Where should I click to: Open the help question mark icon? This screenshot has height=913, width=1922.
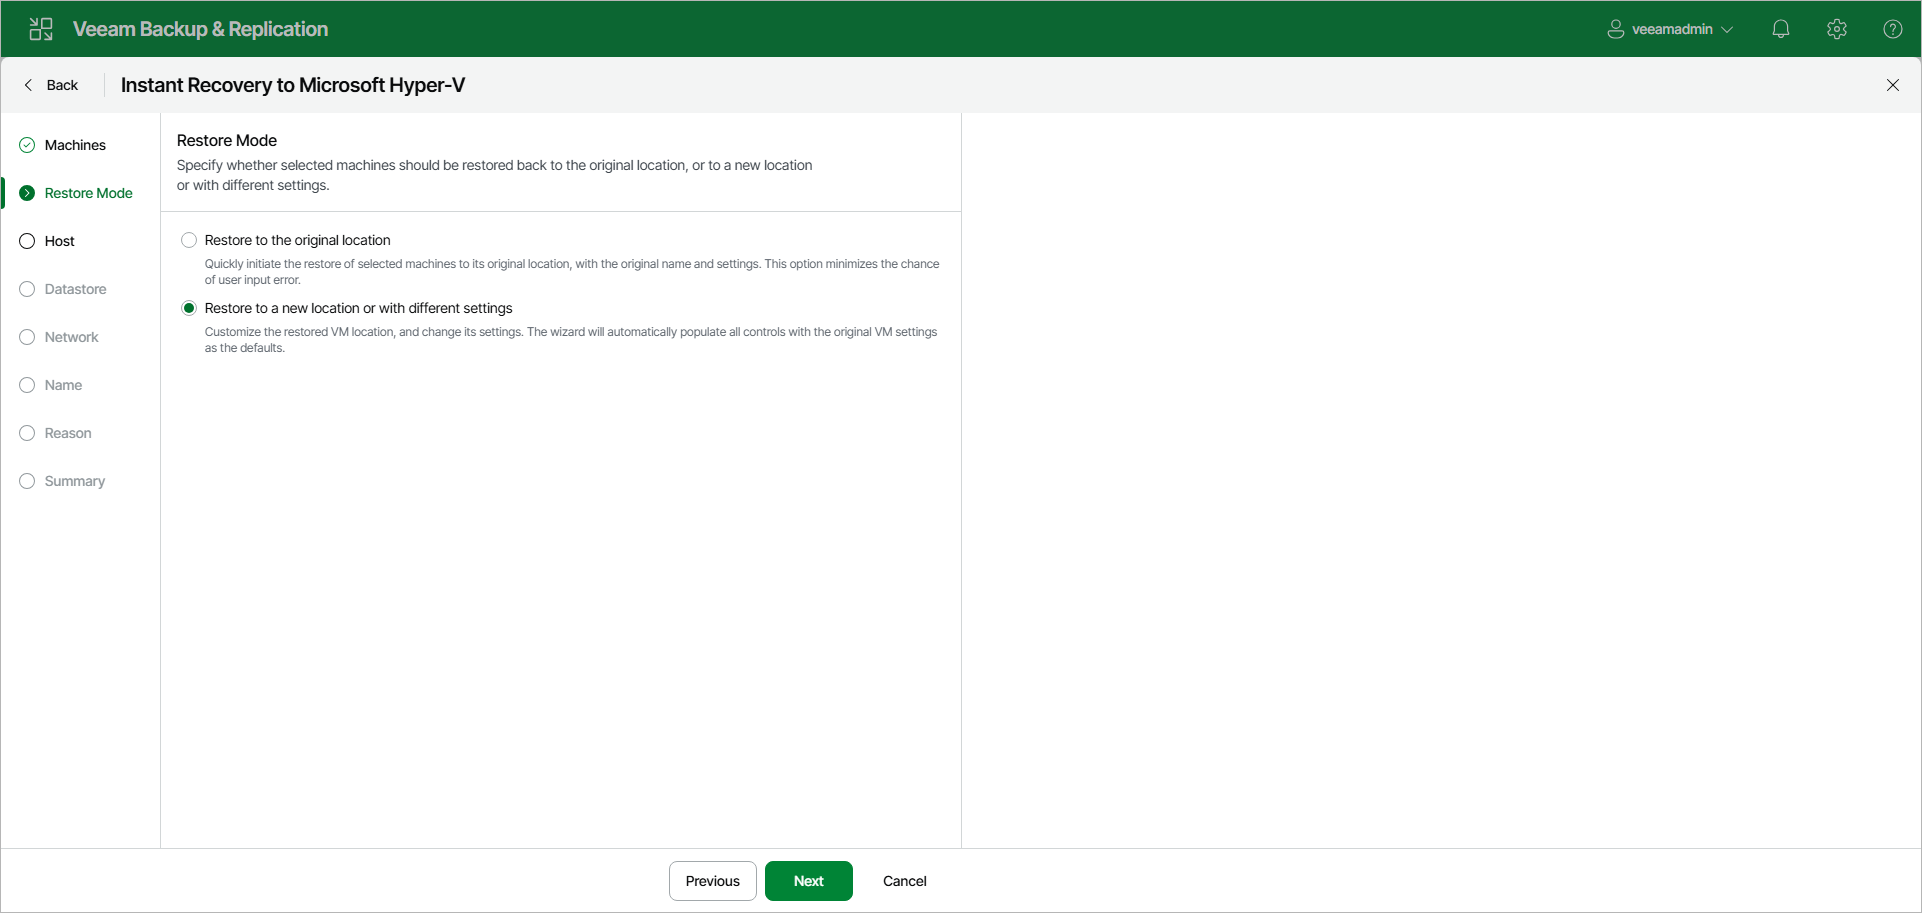(1893, 28)
